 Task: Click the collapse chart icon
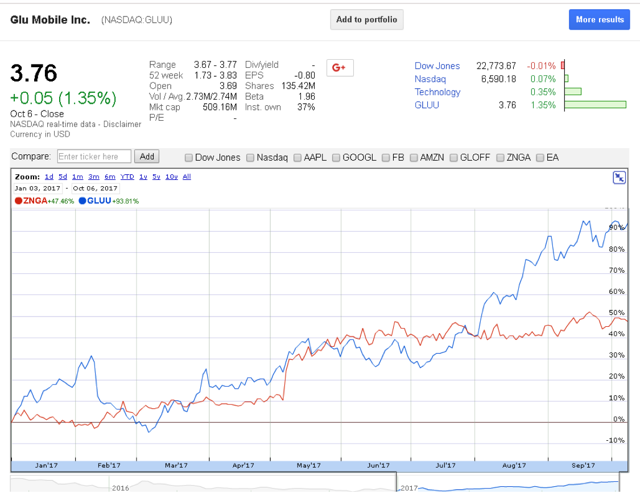click(619, 178)
